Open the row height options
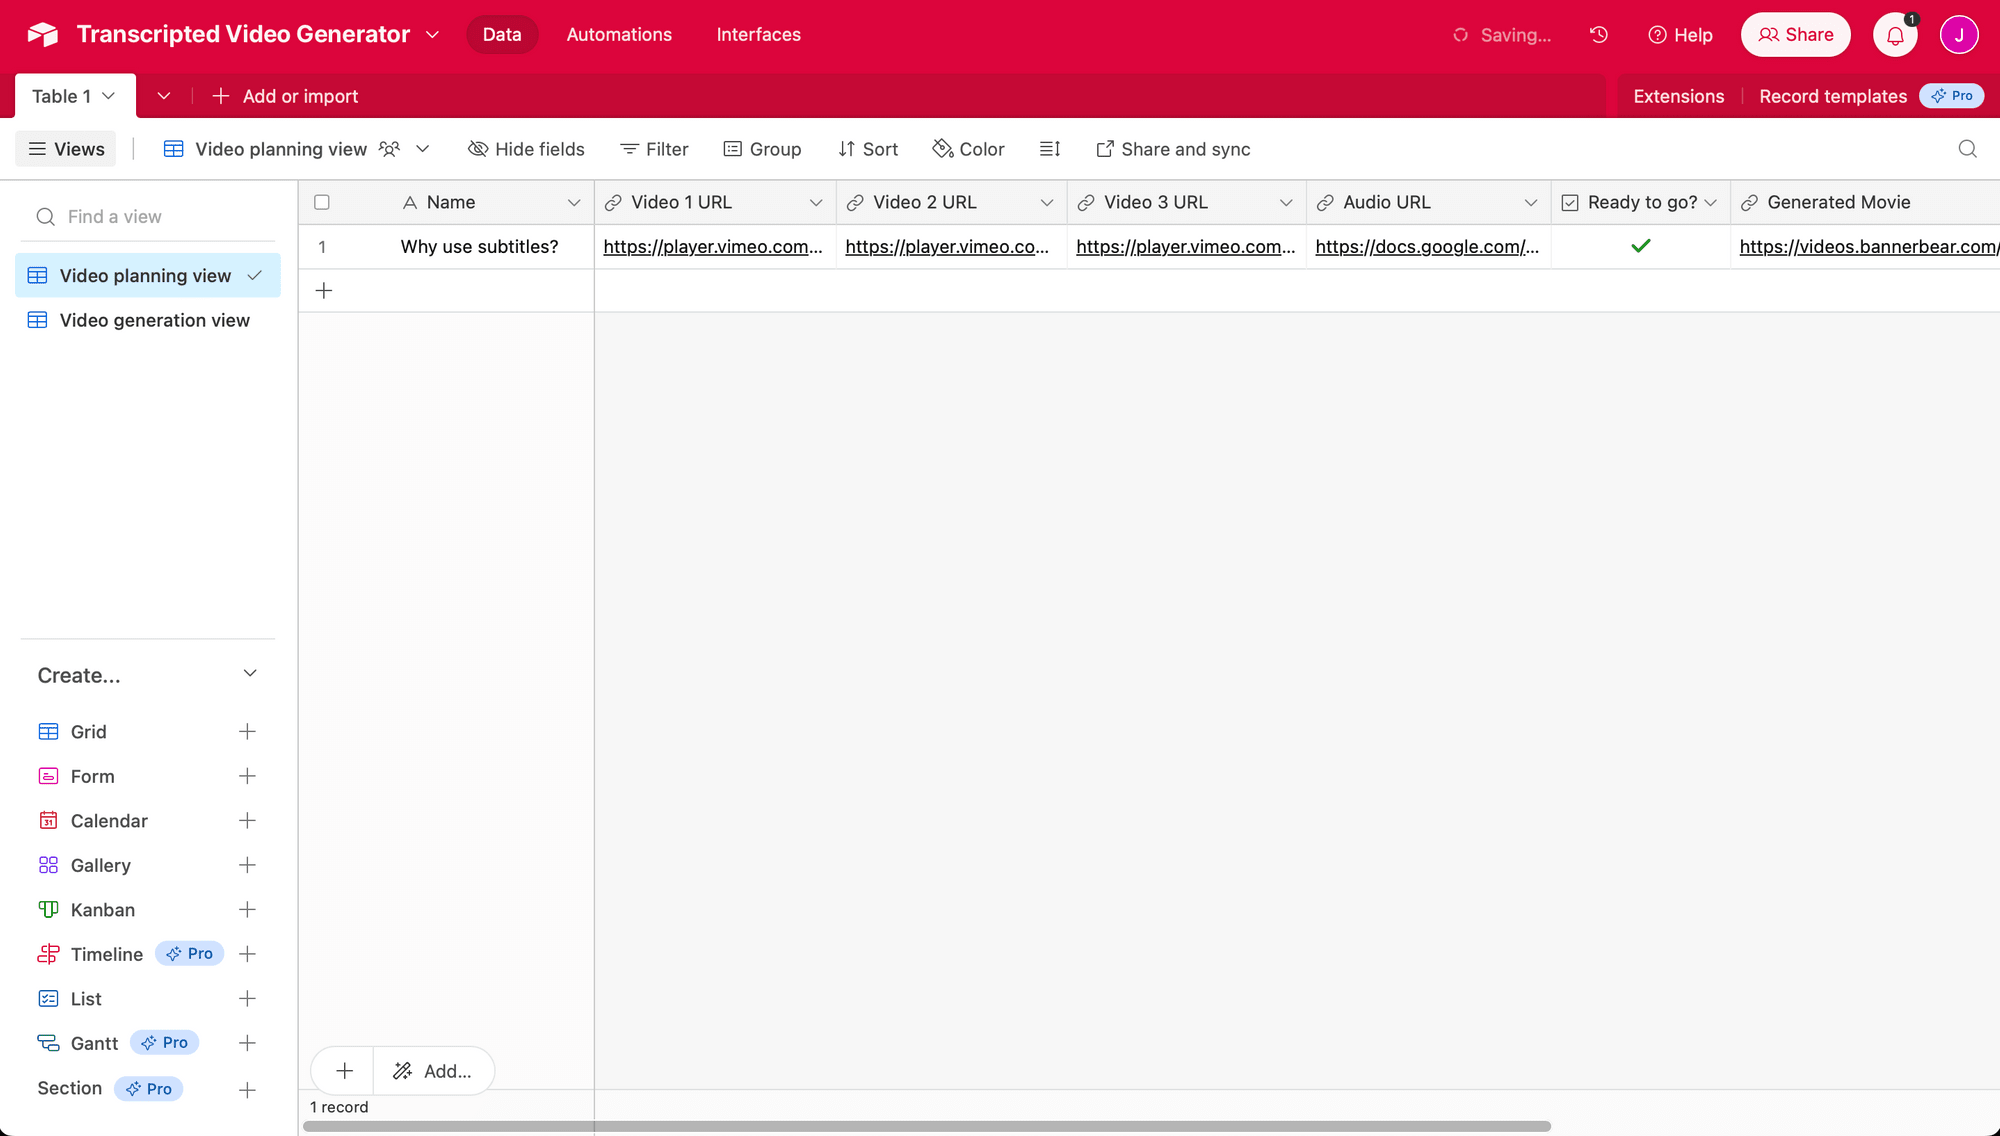This screenshot has height=1136, width=2000. (x=1049, y=148)
